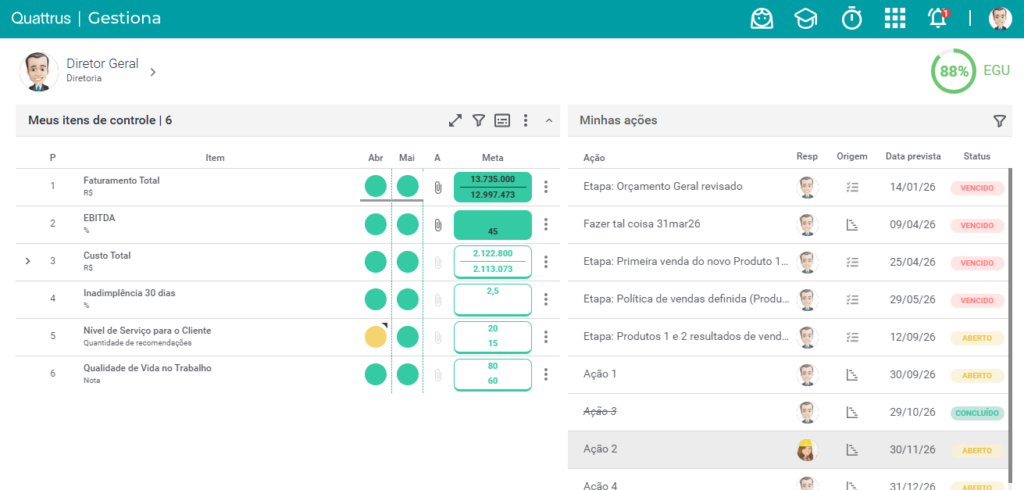Expand Diretor Geral chevron arrow
The image size is (1024, 490).
pos(153,72)
